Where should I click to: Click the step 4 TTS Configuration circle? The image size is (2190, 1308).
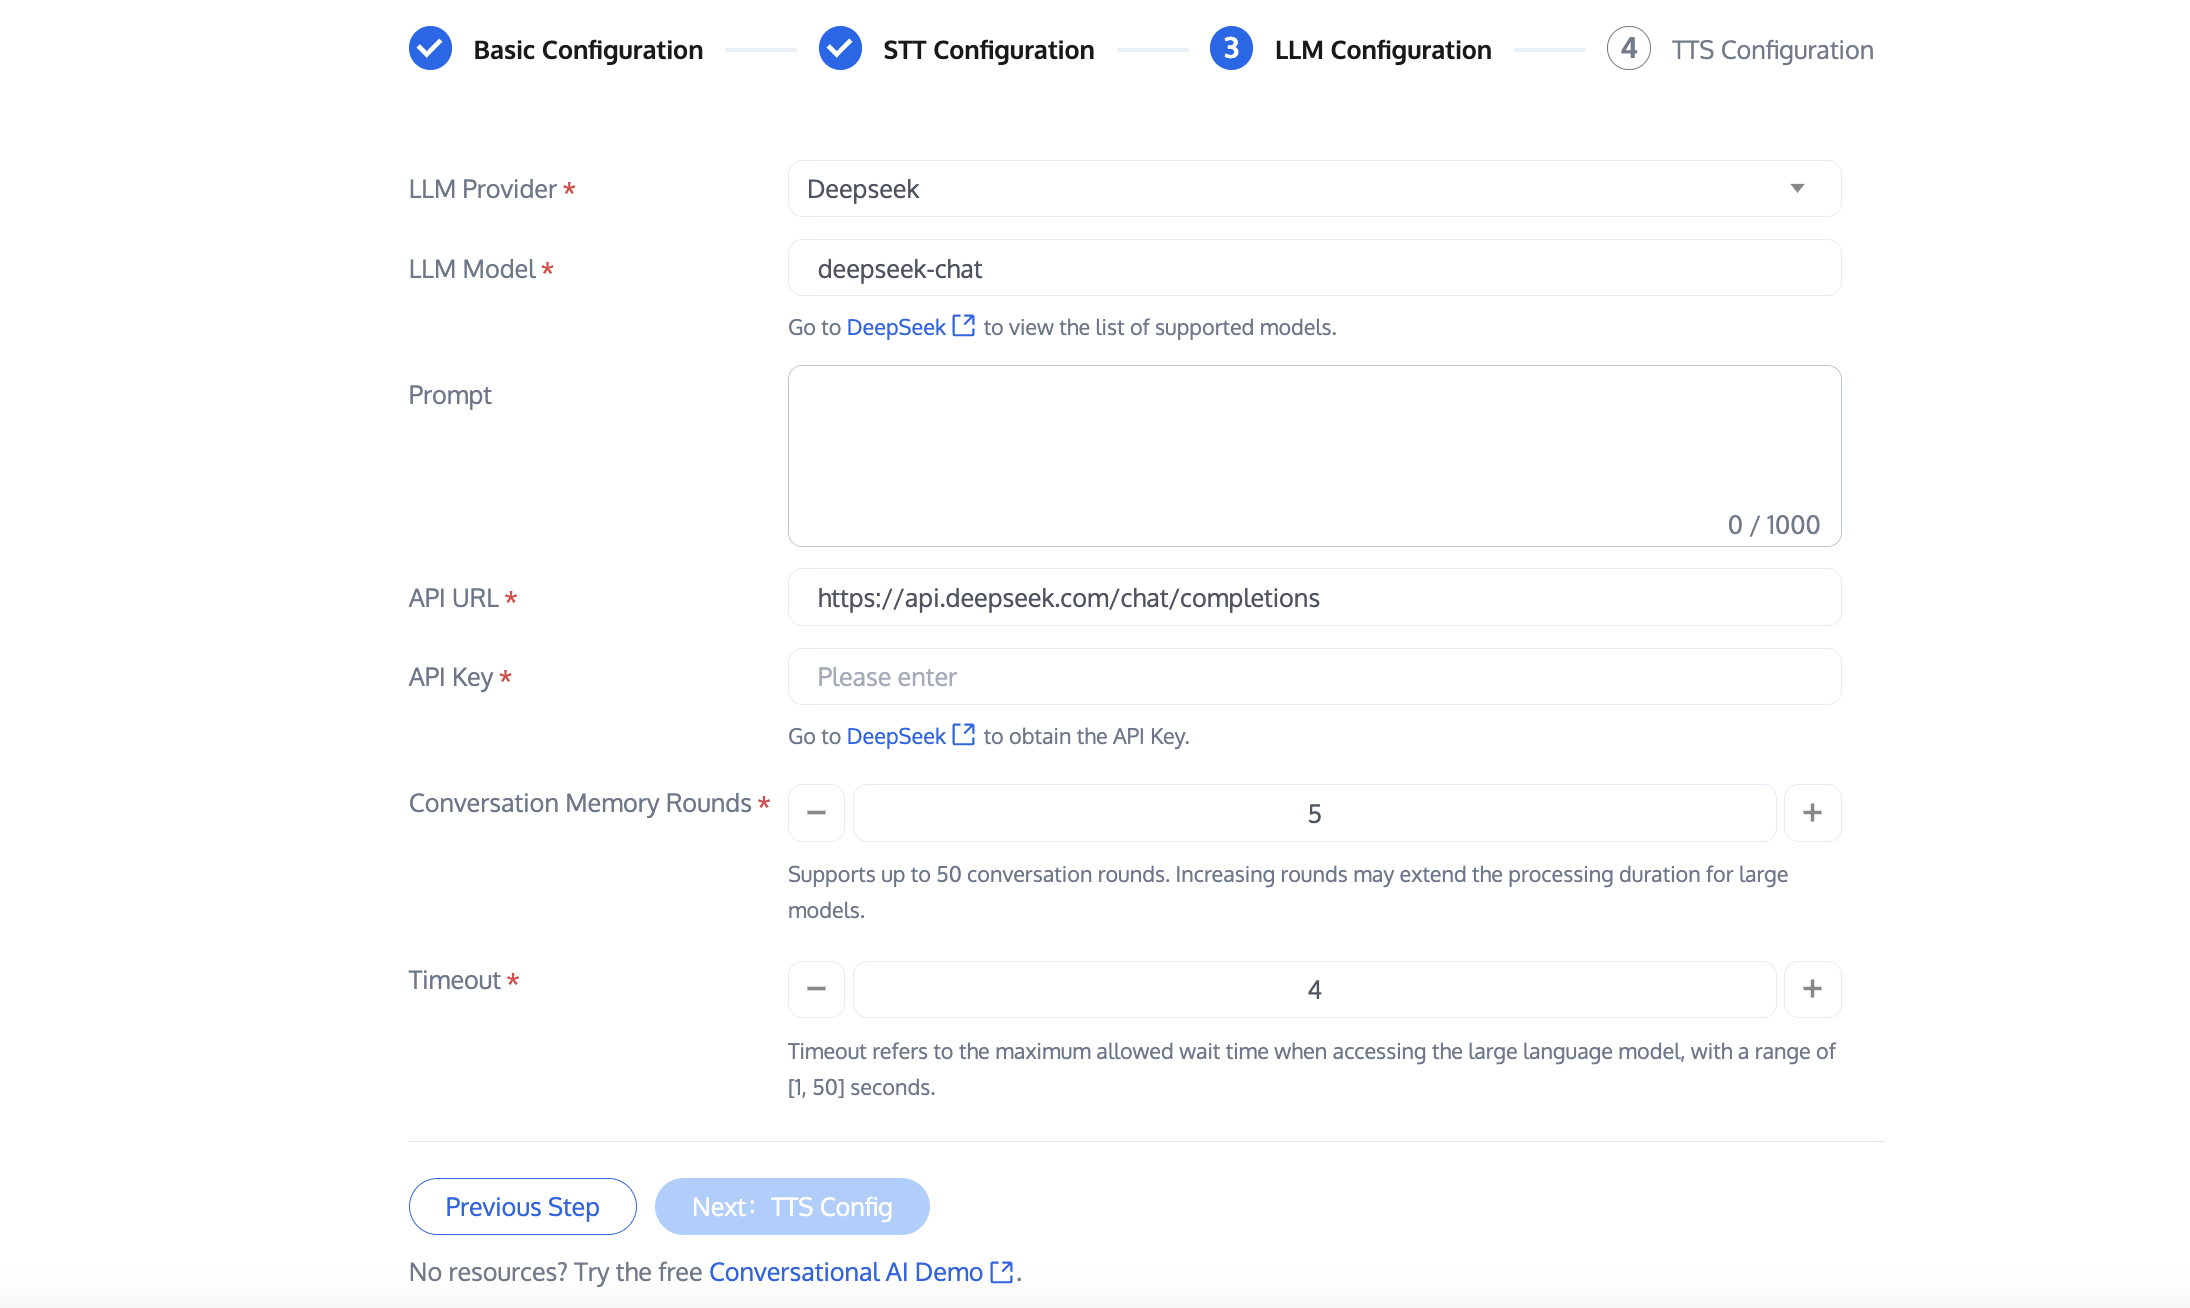[x=1628, y=49]
